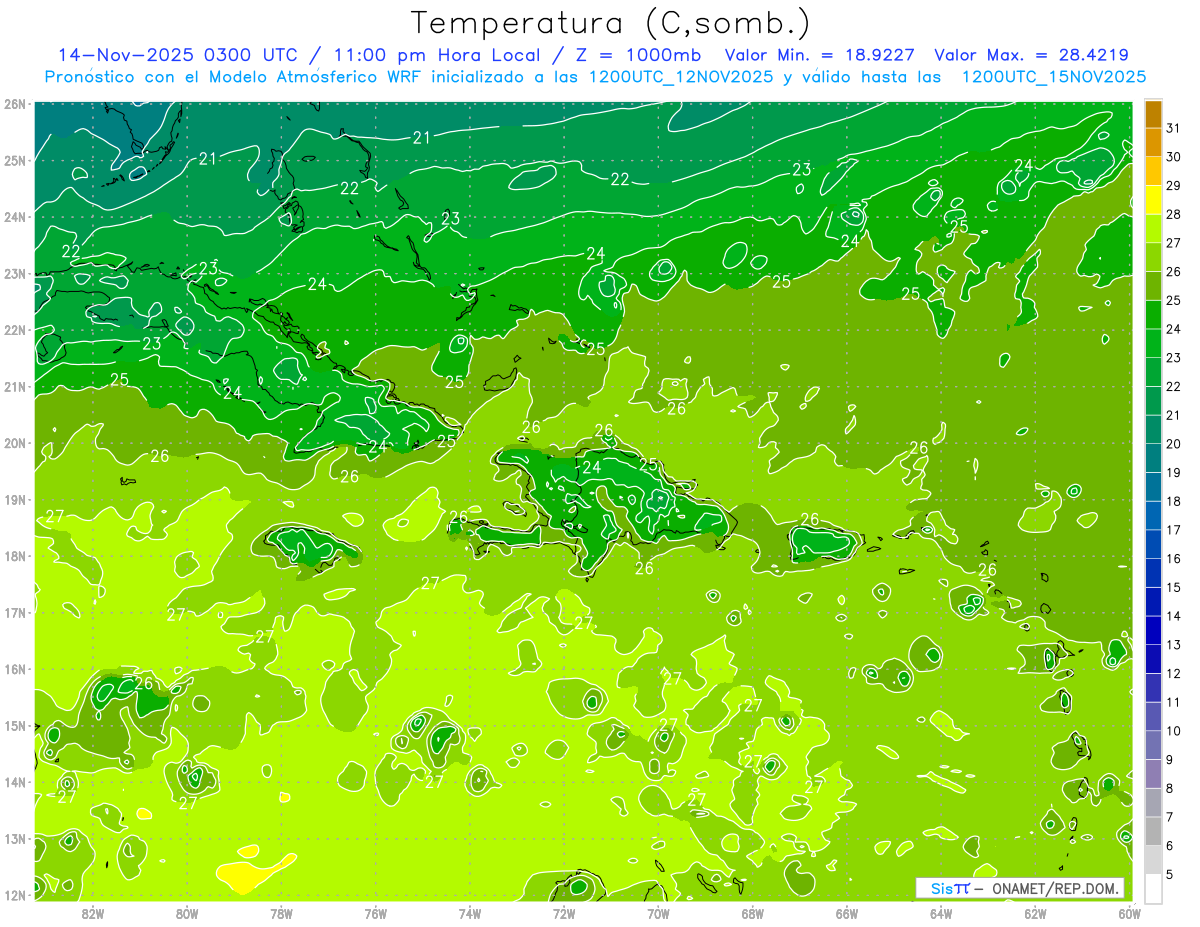Viewport: 1200px width, 927px height.
Task: Click the 12N latitude label
Action: [x=14, y=895]
